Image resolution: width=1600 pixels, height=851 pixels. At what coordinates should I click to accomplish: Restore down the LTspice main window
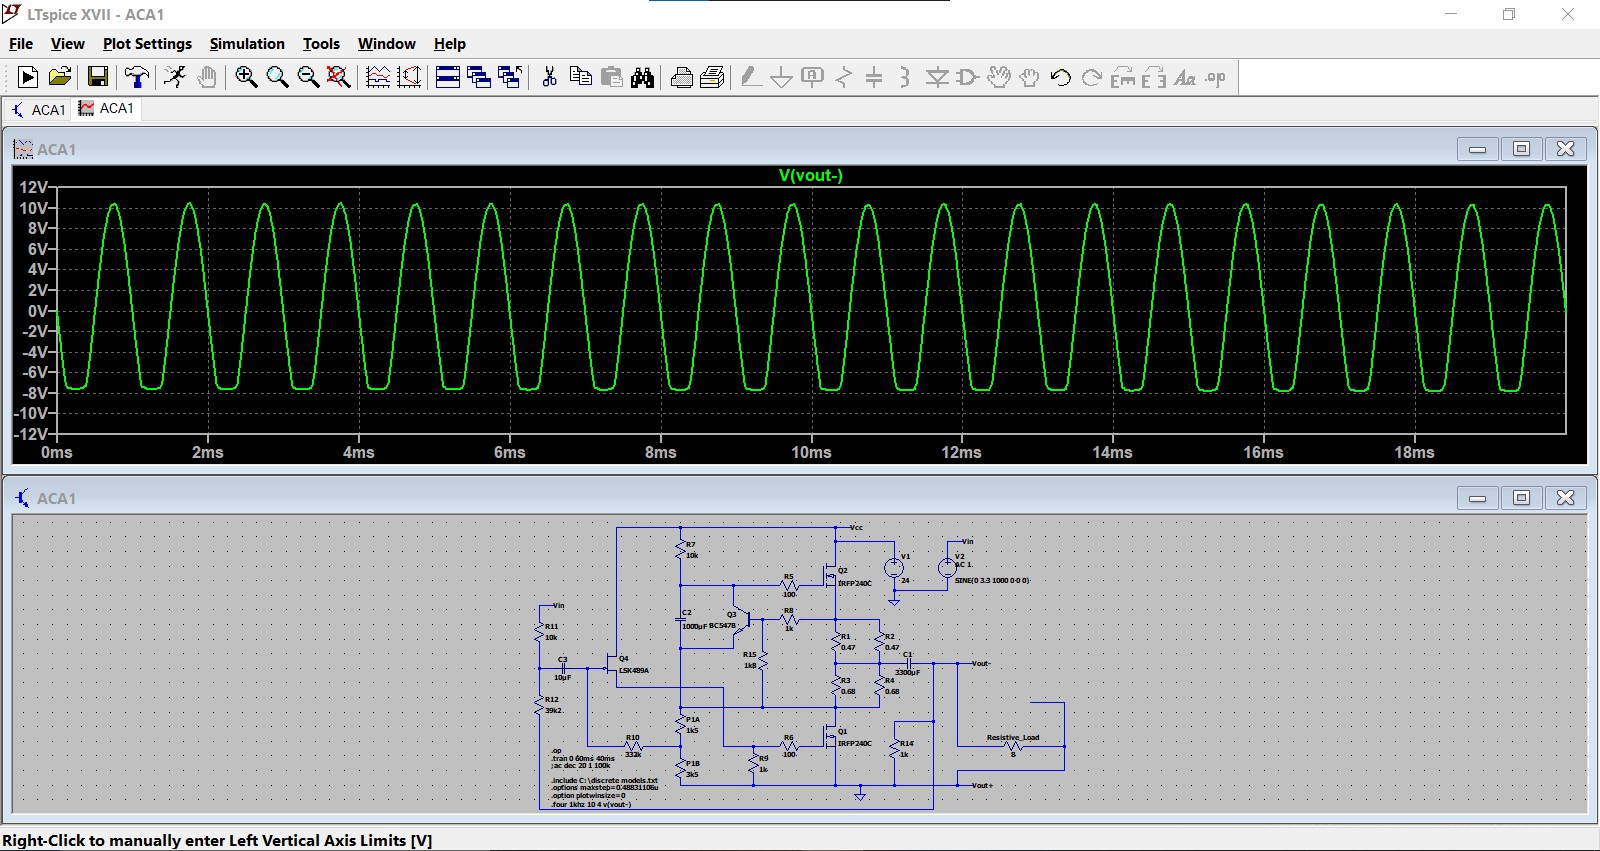point(1509,14)
